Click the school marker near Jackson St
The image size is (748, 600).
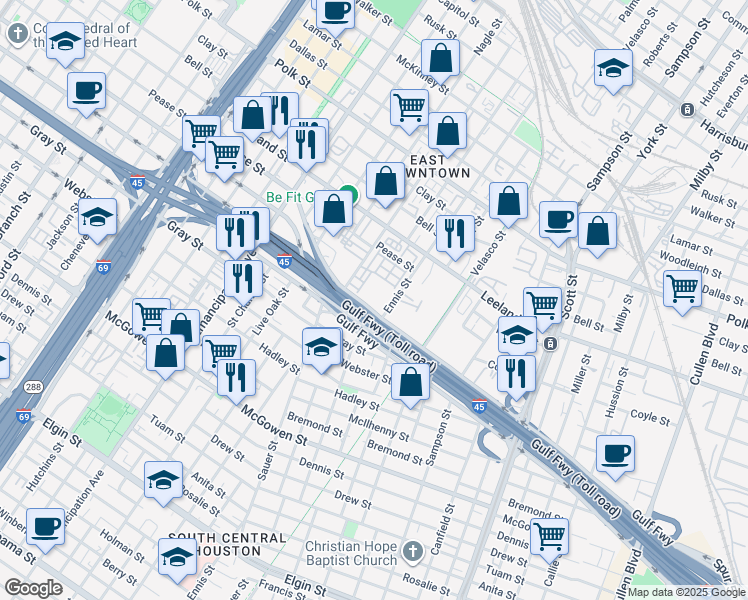coord(97,216)
